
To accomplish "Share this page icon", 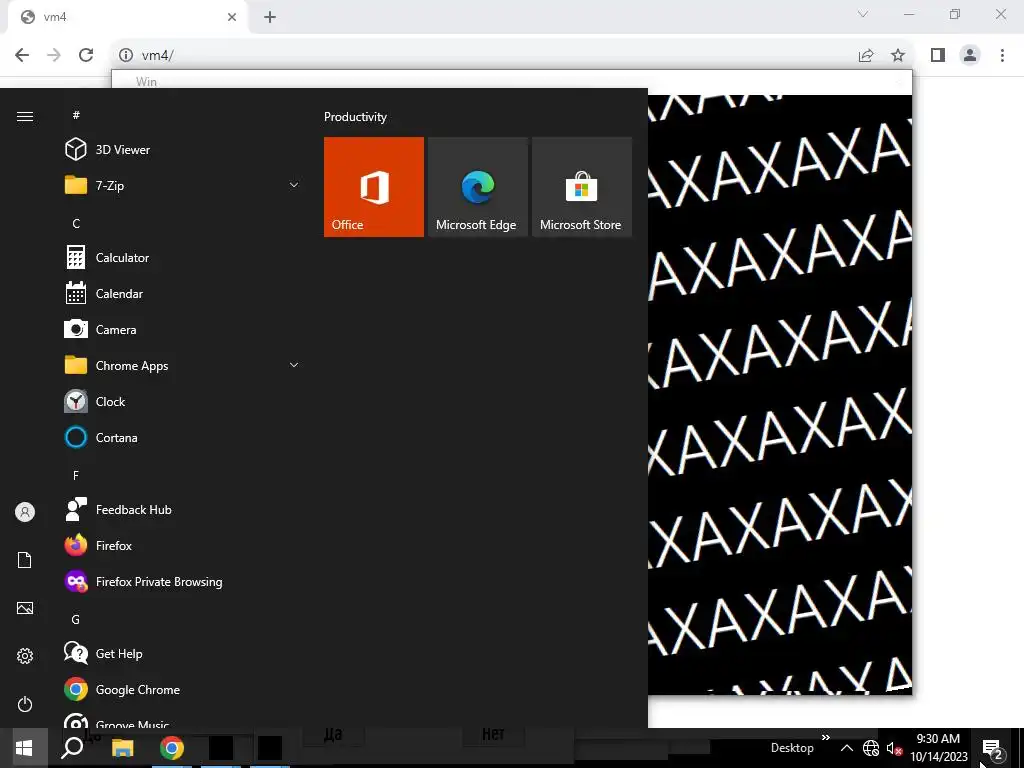I will (x=866, y=56).
